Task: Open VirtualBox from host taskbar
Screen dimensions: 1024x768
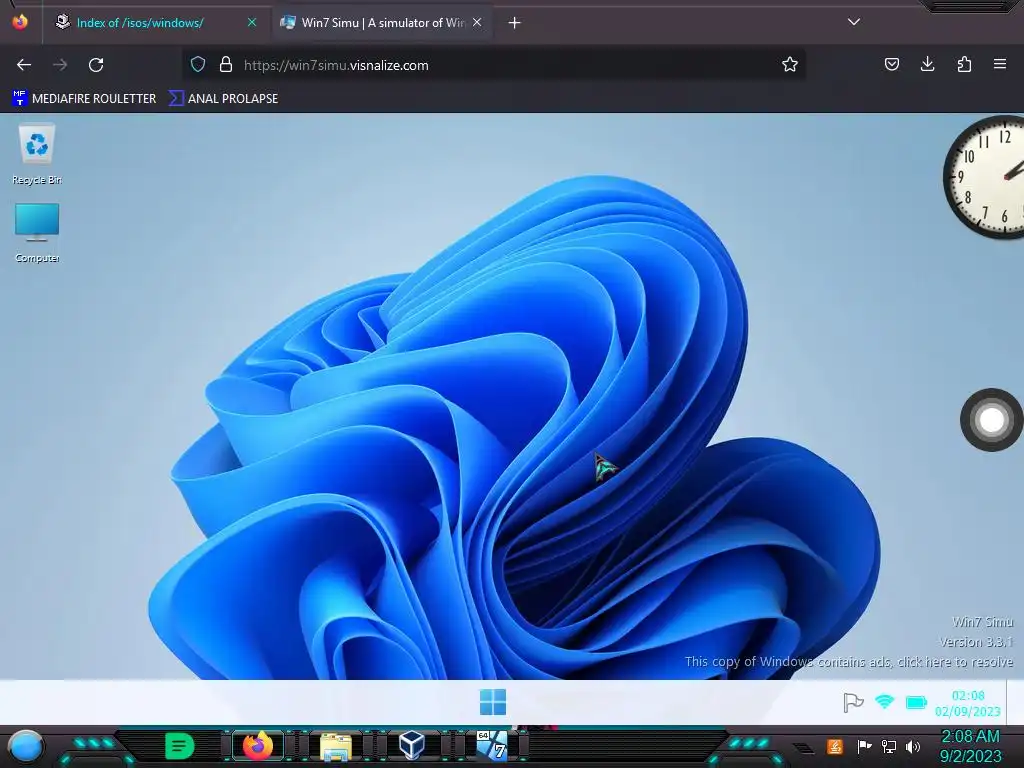Action: 412,745
